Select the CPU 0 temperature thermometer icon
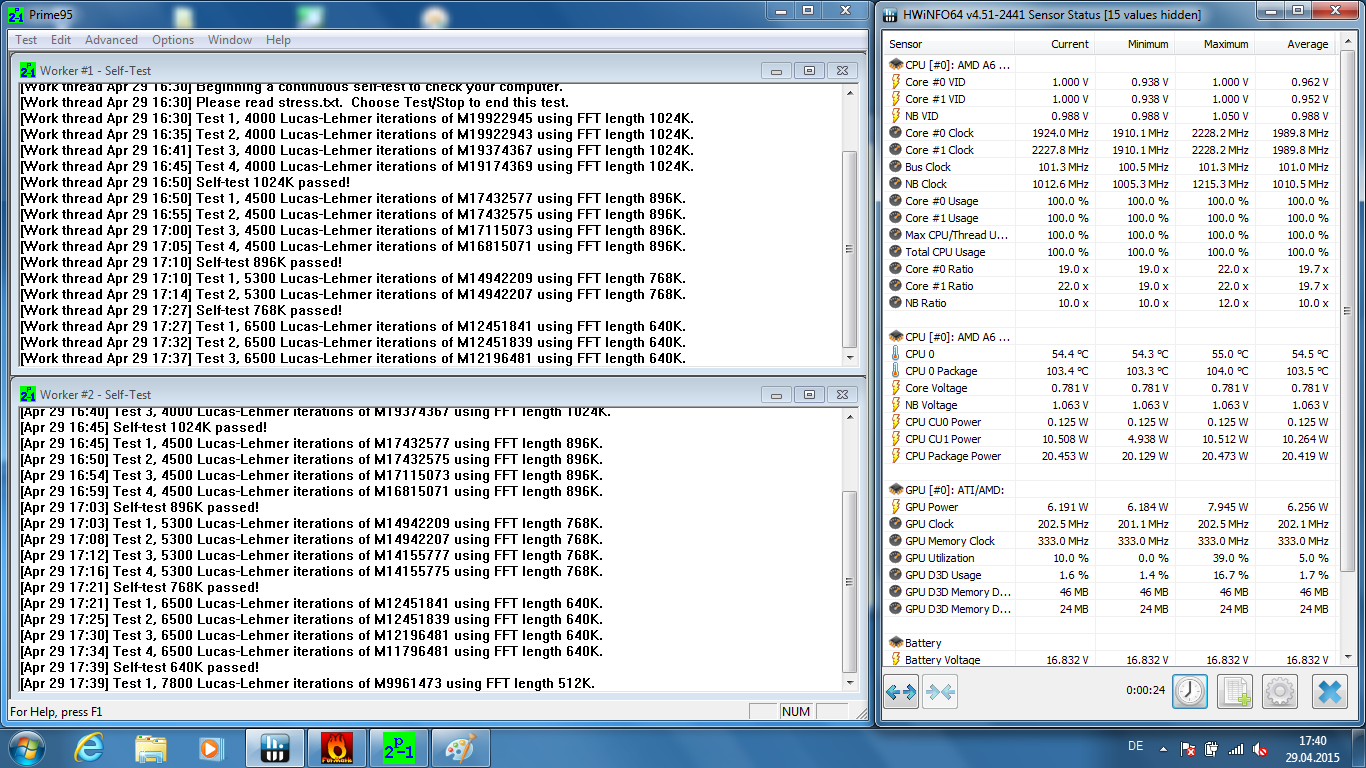1366x768 pixels. [x=896, y=354]
